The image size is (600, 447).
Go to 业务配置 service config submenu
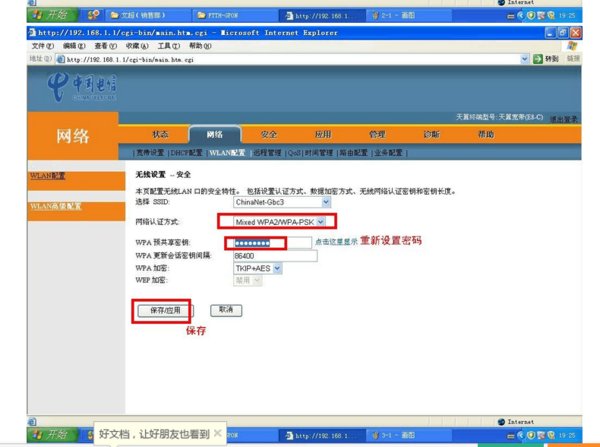[x=388, y=153]
